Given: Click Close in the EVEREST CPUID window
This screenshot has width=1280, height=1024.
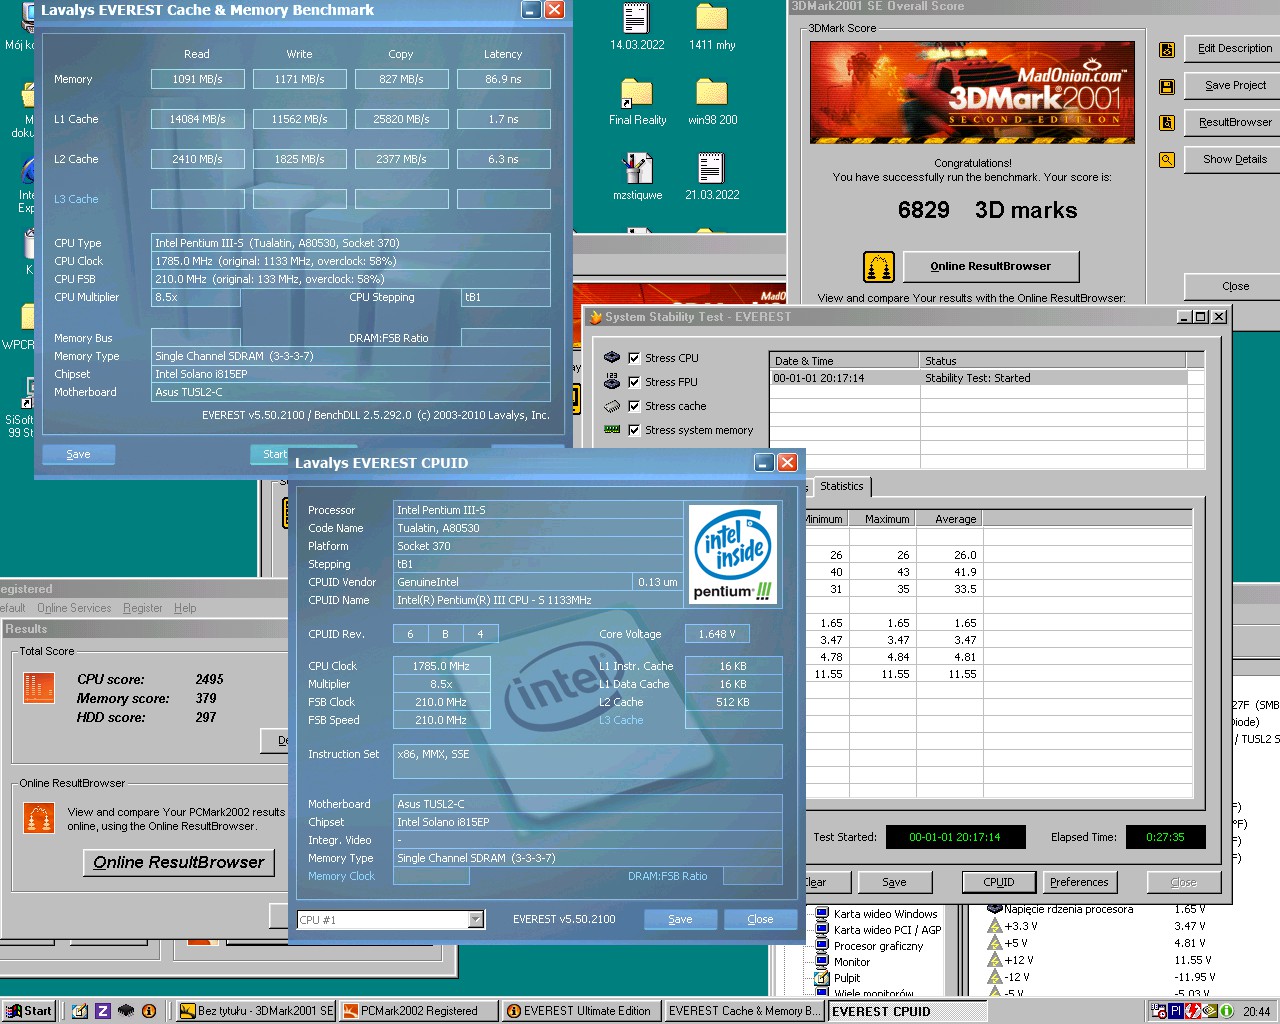Looking at the screenshot, I should pyautogui.click(x=760, y=919).
